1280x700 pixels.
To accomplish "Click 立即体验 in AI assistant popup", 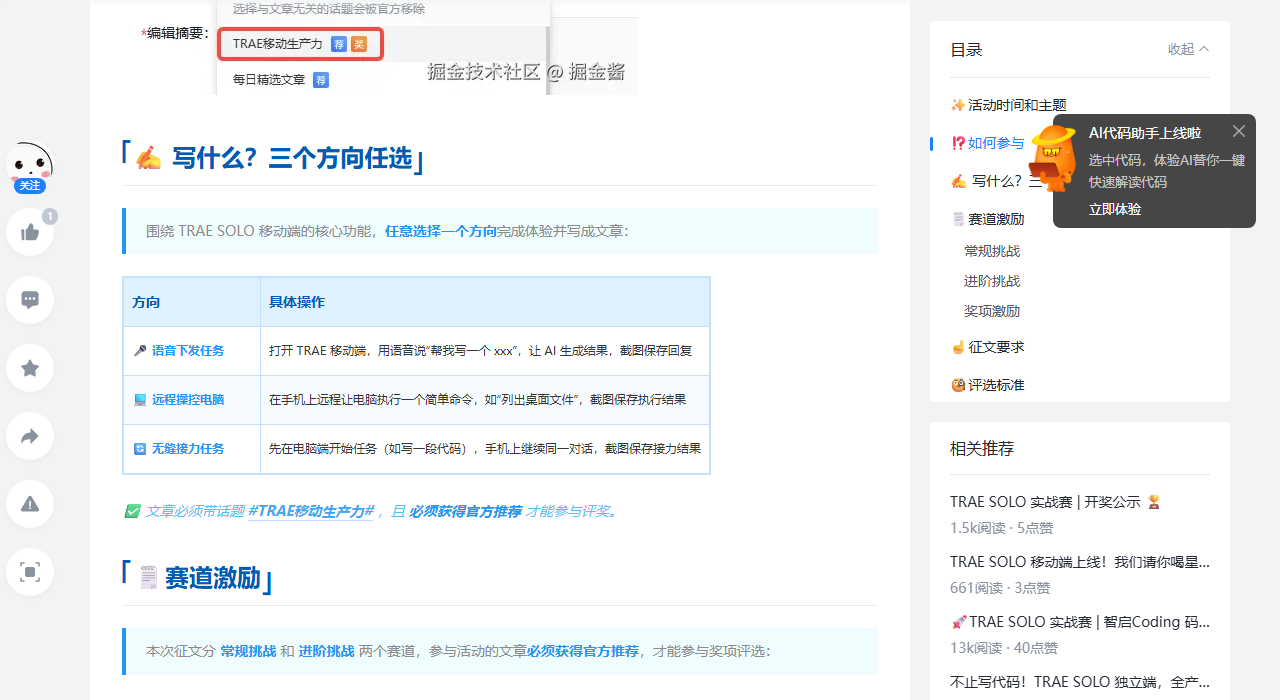I will click(x=1115, y=209).
